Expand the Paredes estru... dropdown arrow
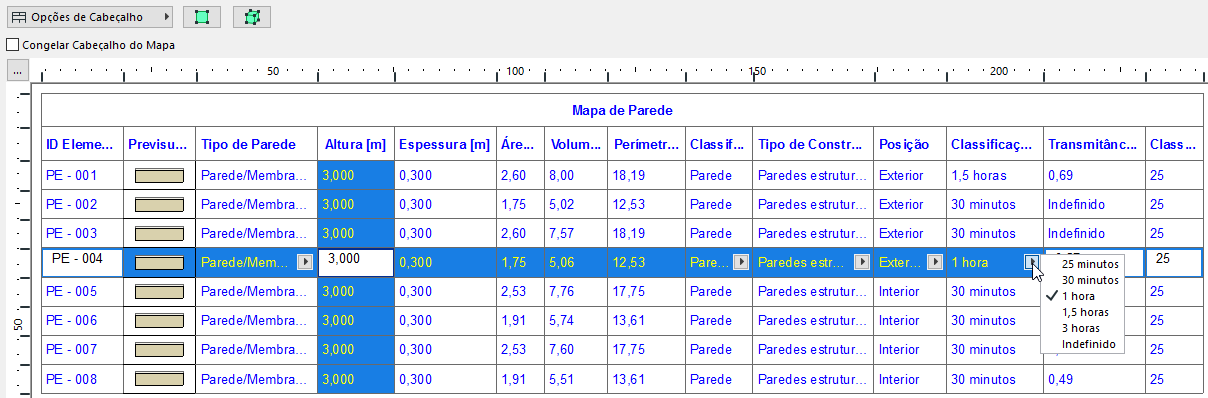This screenshot has height=398, width=1208. point(861,262)
